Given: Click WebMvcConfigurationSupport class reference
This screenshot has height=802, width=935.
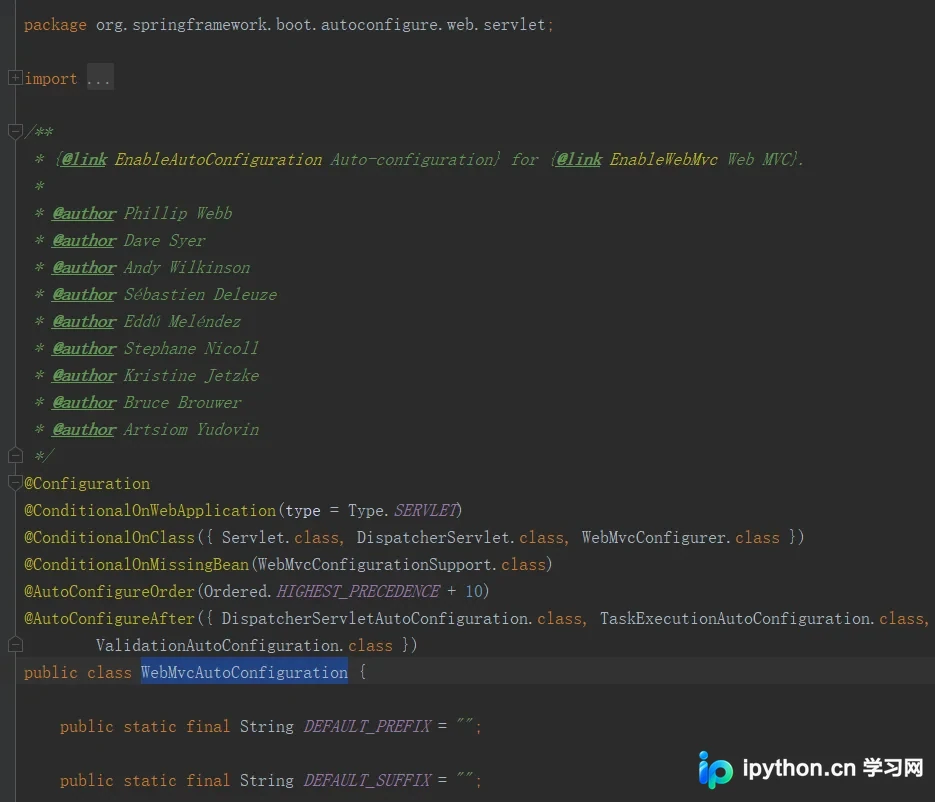Looking at the screenshot, I should (374, 564).
